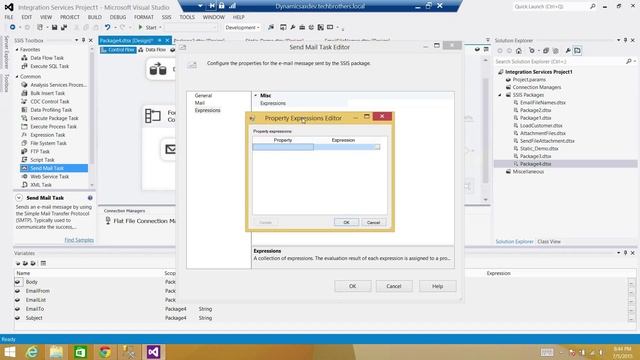The height and width of the screenshot is (360, 640).
Task: Open the SSIS menu
Action: point(167,17)
